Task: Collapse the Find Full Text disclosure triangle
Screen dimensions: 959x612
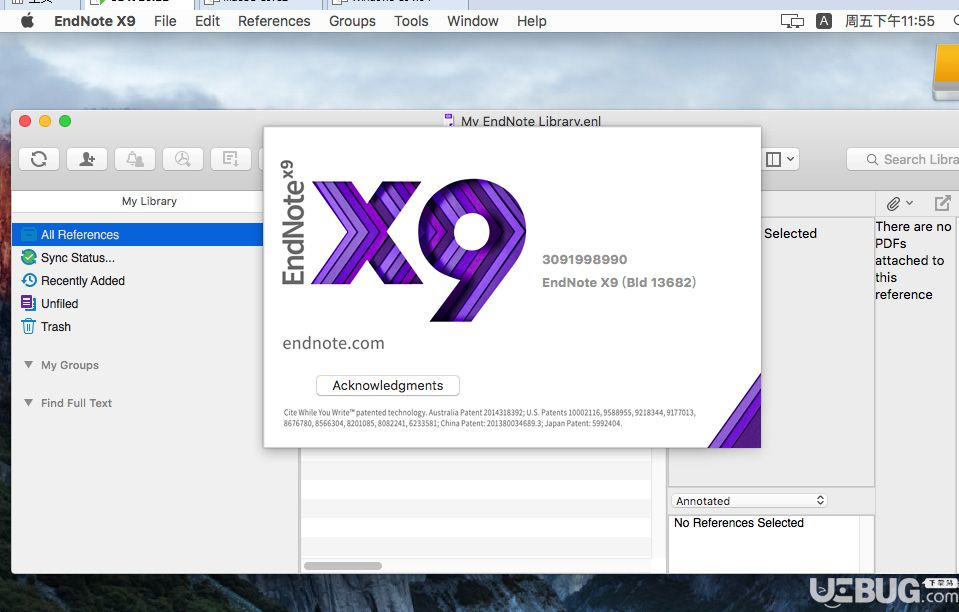Action: click(28, 402)
